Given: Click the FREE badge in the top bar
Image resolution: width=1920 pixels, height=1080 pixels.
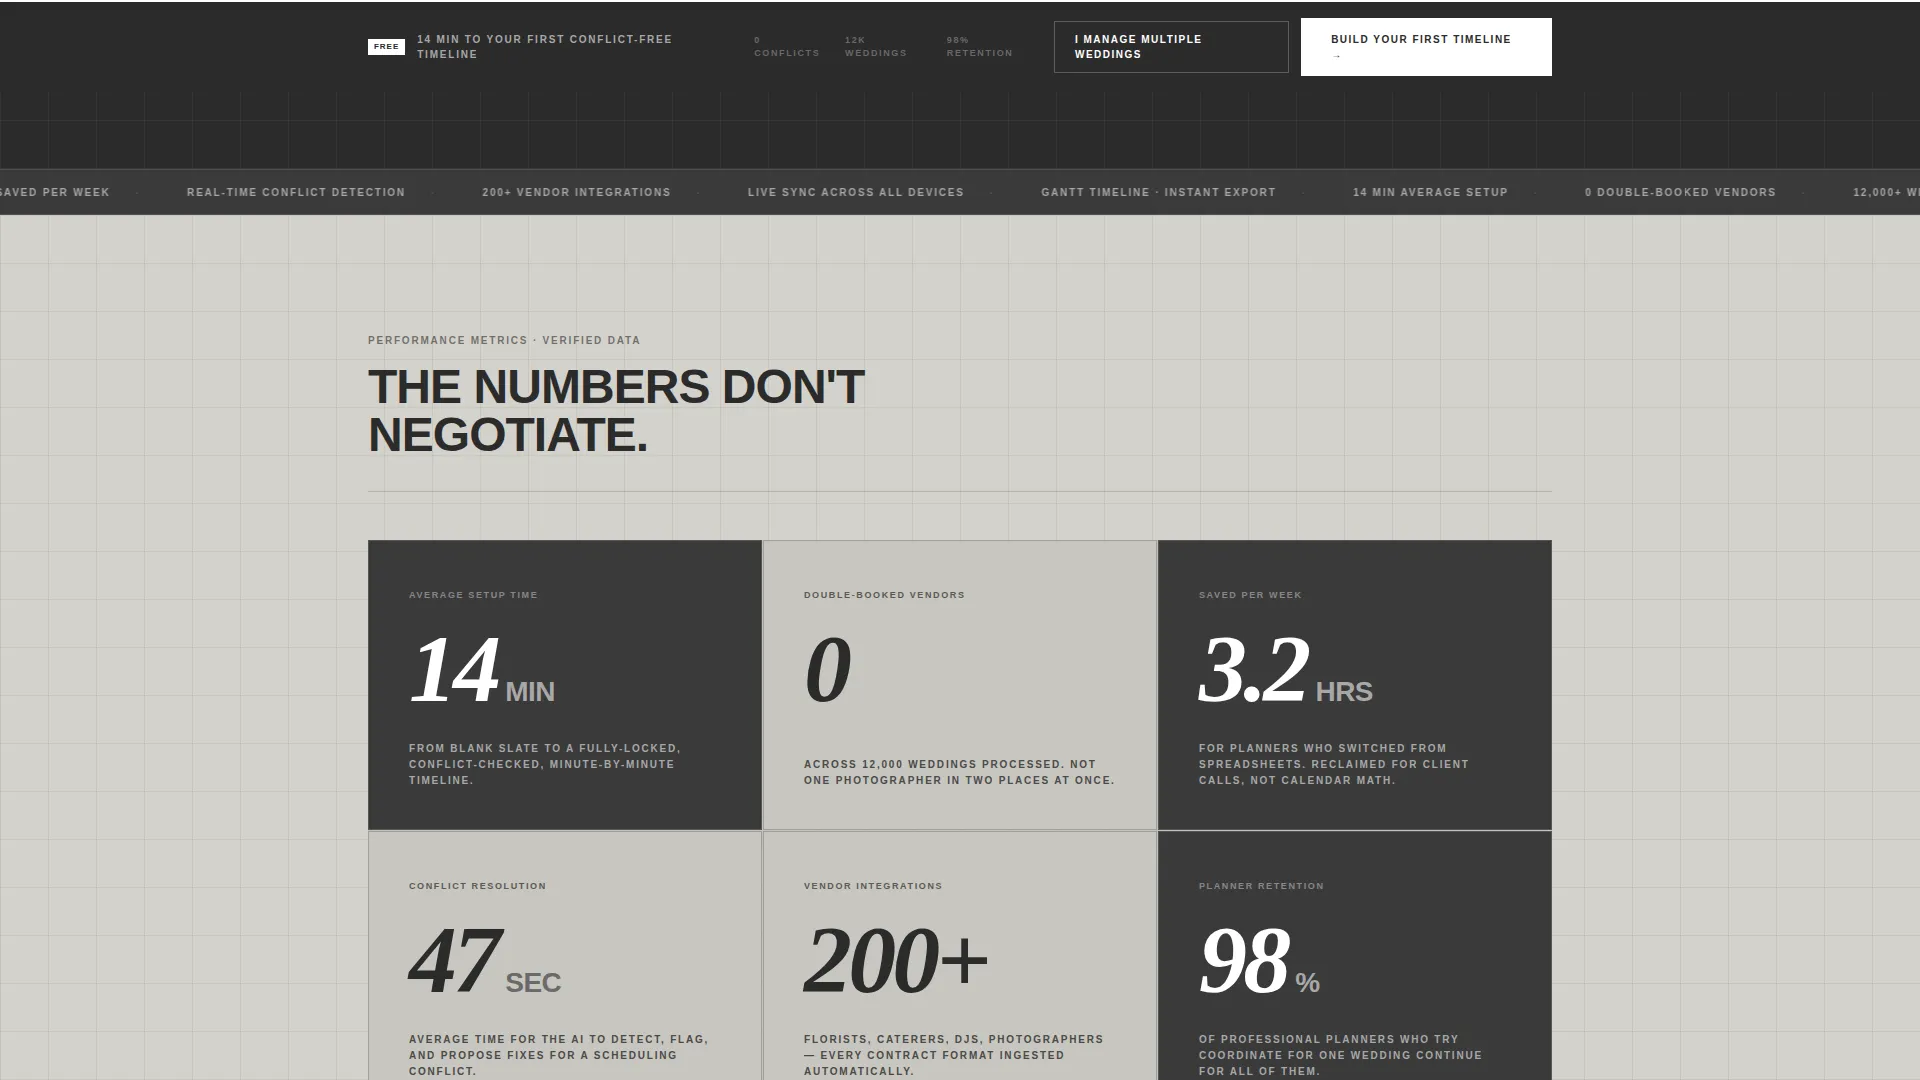Looking at the screenshot, I should pyautogui.click(x=386, y=47).
